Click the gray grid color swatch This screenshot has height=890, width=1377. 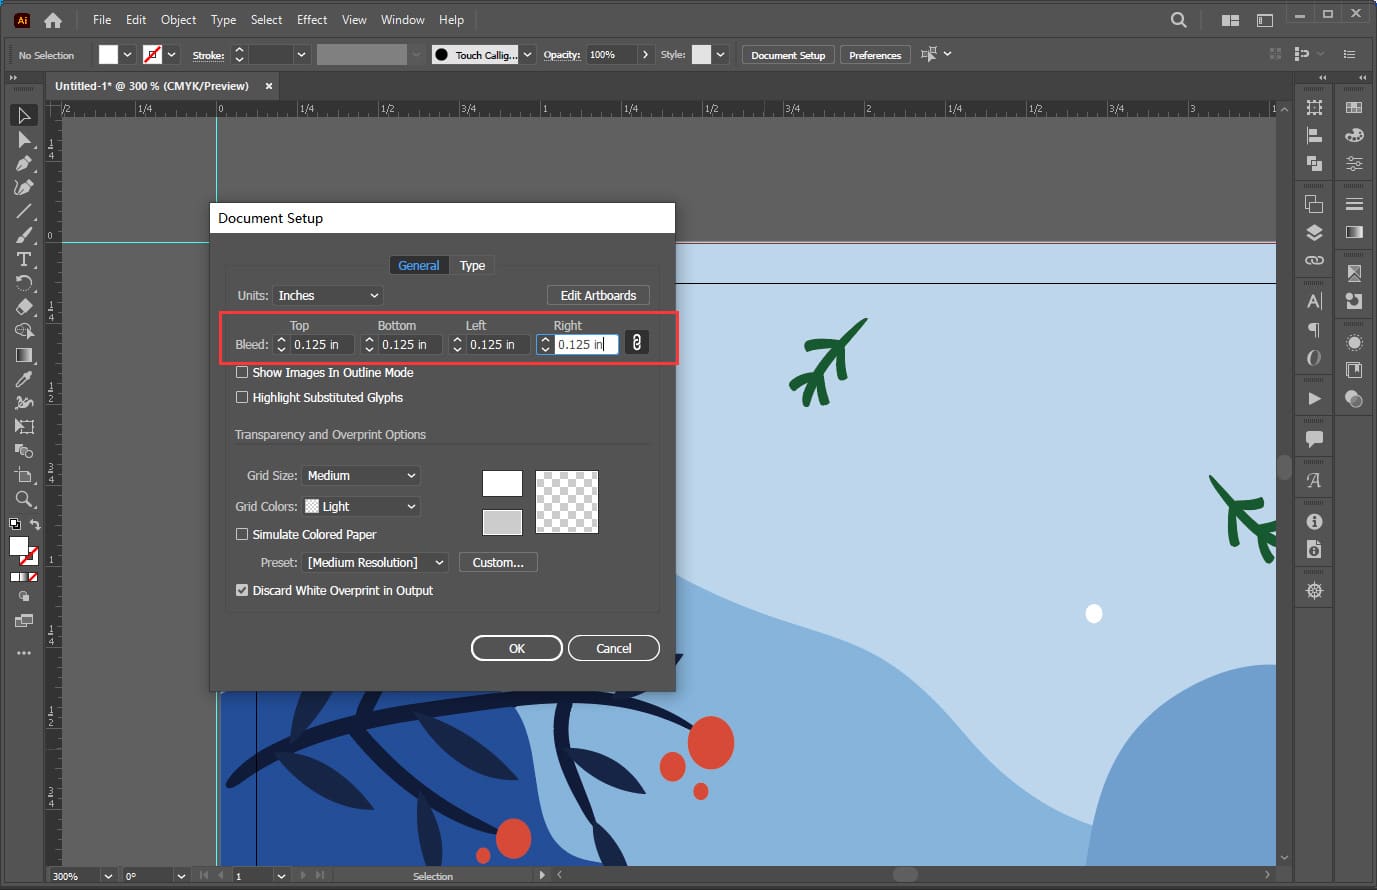[502, 522]
